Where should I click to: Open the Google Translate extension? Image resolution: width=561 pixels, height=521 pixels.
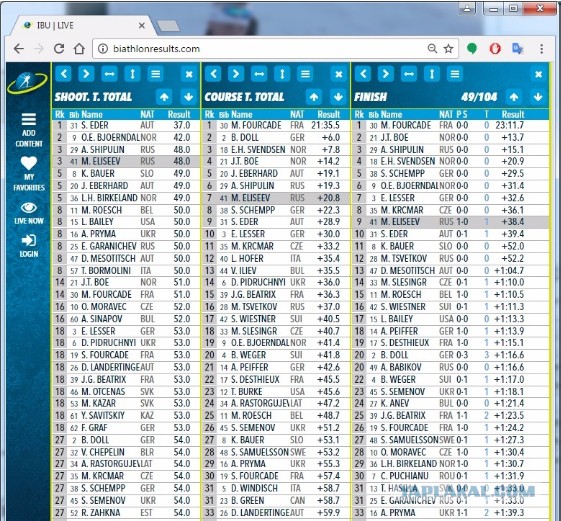click(x=518, y=48)
